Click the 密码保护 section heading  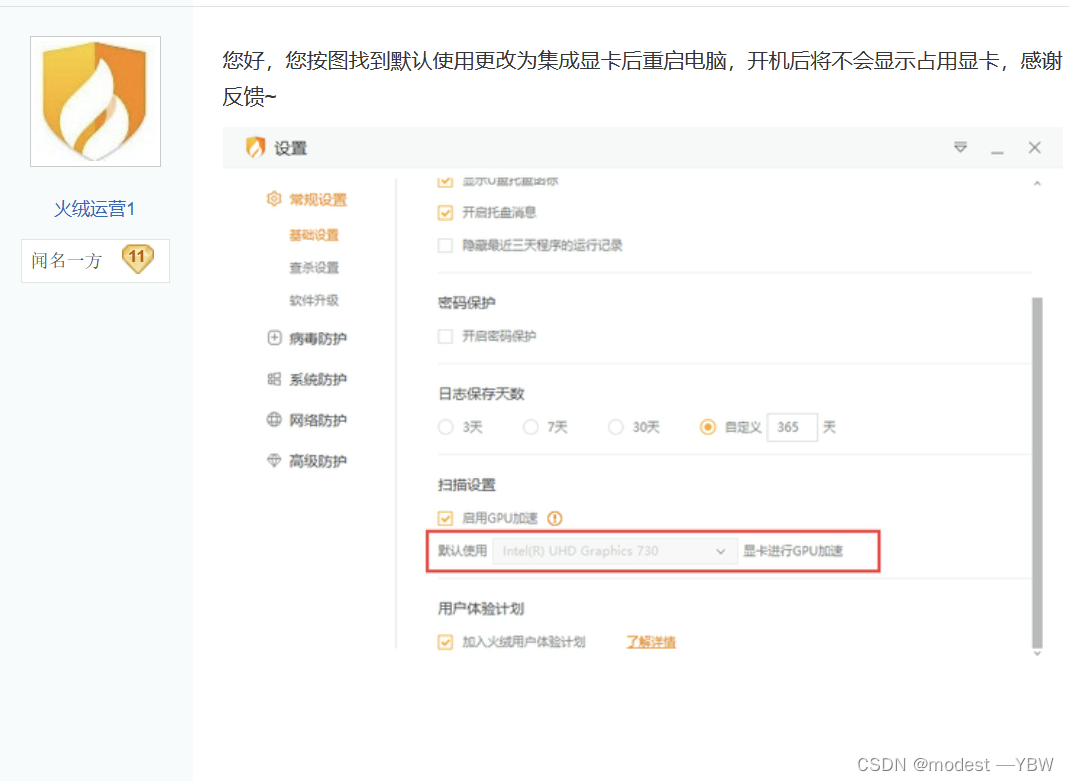(x=466, y=303)
